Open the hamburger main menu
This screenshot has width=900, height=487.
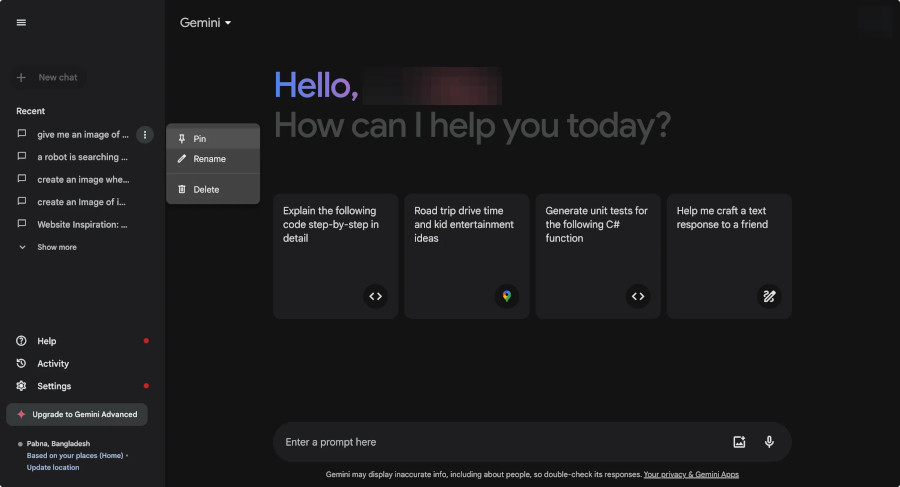21,22
